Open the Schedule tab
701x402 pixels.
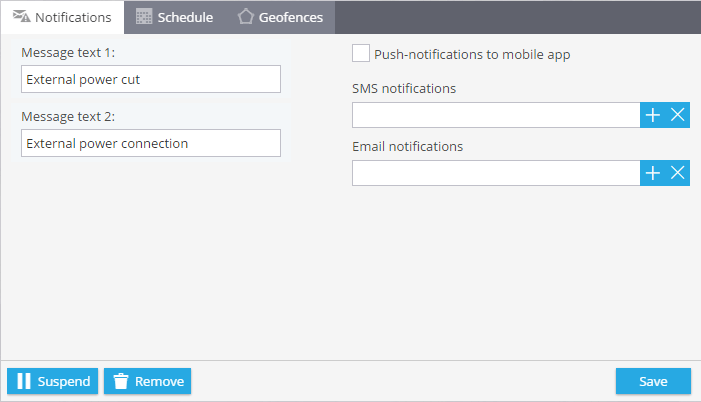175,17
